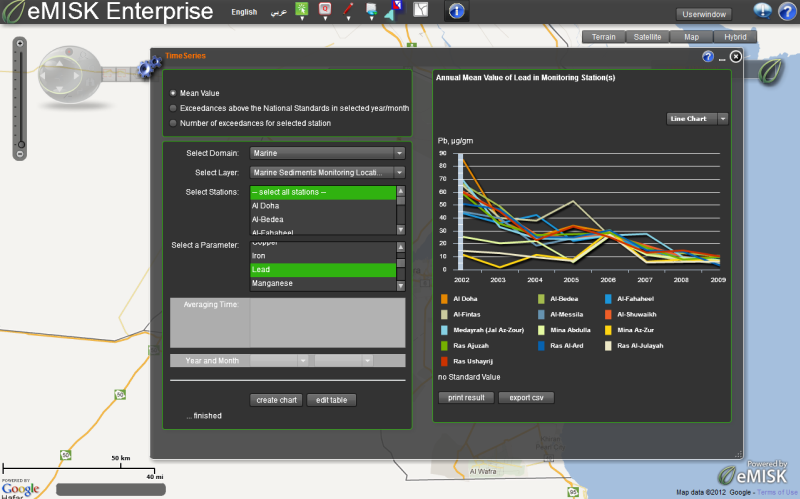Switch language to English
Viewport: 800px width, 499px height.
pos(244,12)
